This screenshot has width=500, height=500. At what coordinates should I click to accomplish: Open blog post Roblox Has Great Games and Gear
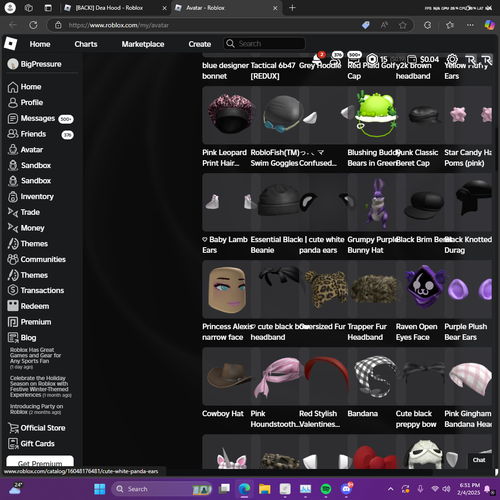(x=35, y=358)
